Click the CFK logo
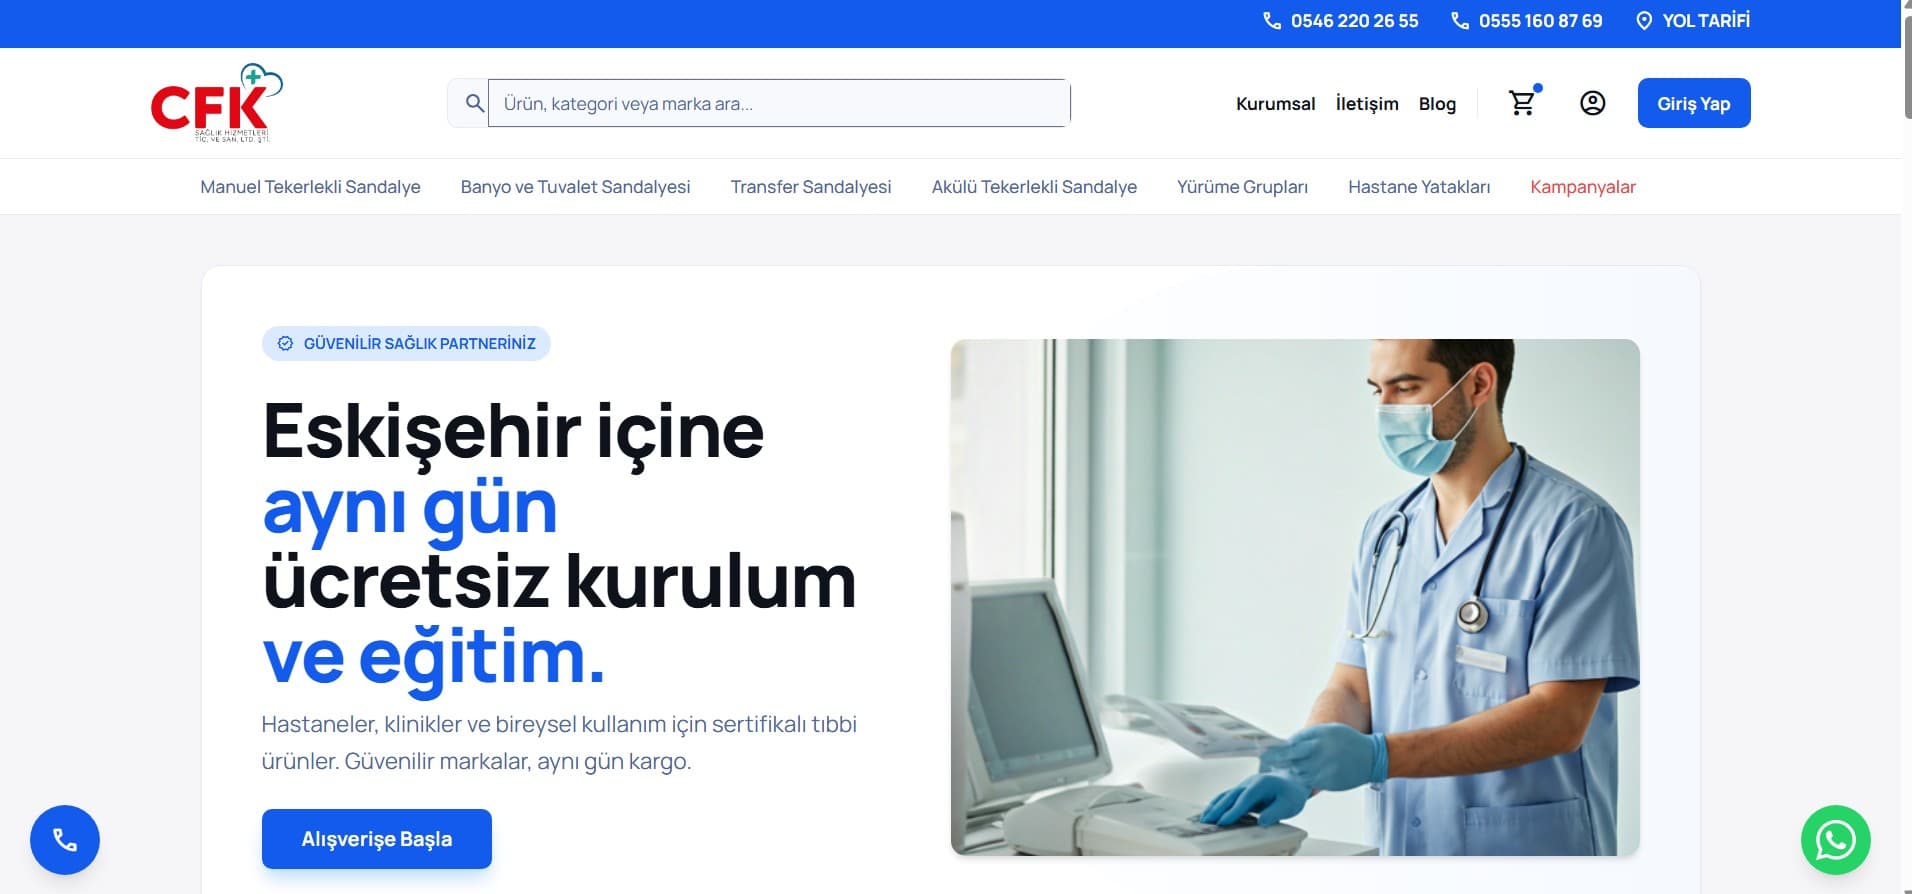The height and width of the screenshot is (894, 1912). (217, 103)
